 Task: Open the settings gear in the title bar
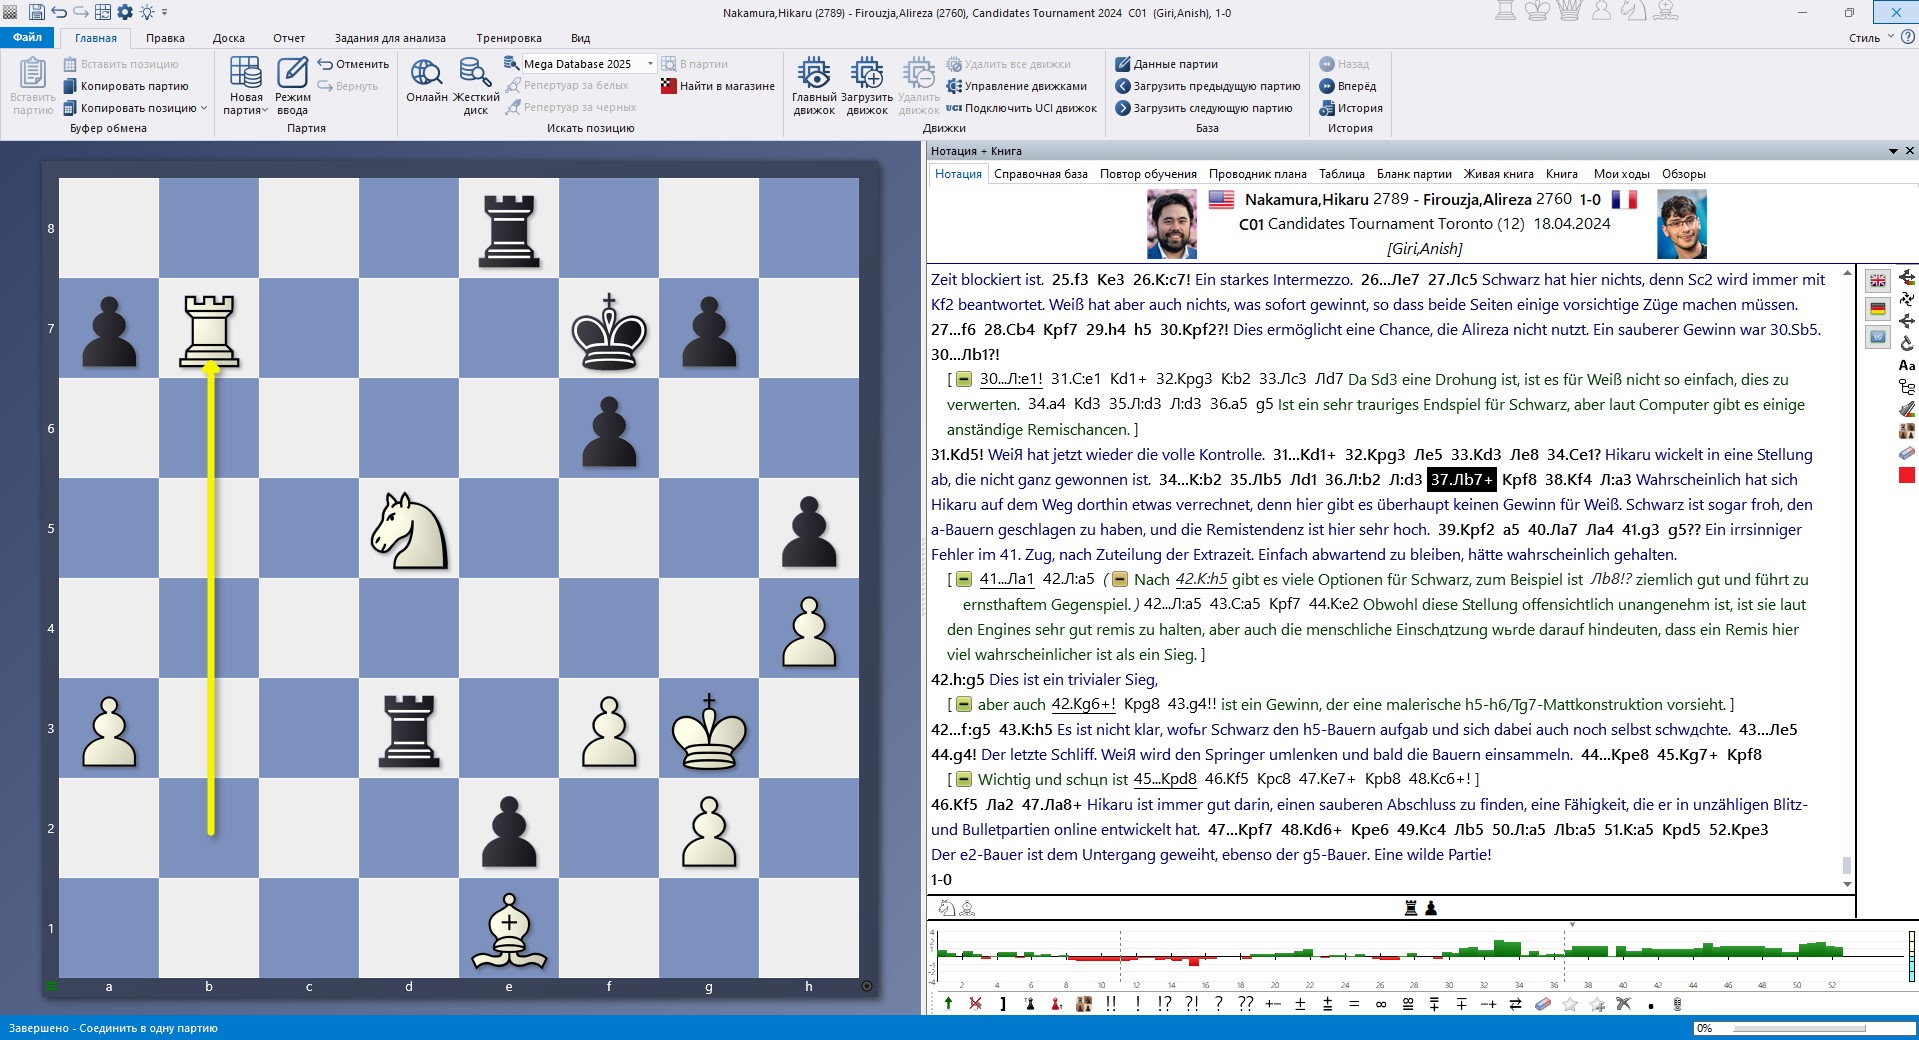coord(124,13)
